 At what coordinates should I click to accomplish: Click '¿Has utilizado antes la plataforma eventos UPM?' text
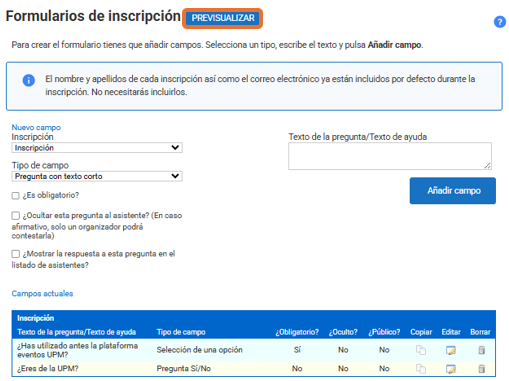[x=77, y=350]
